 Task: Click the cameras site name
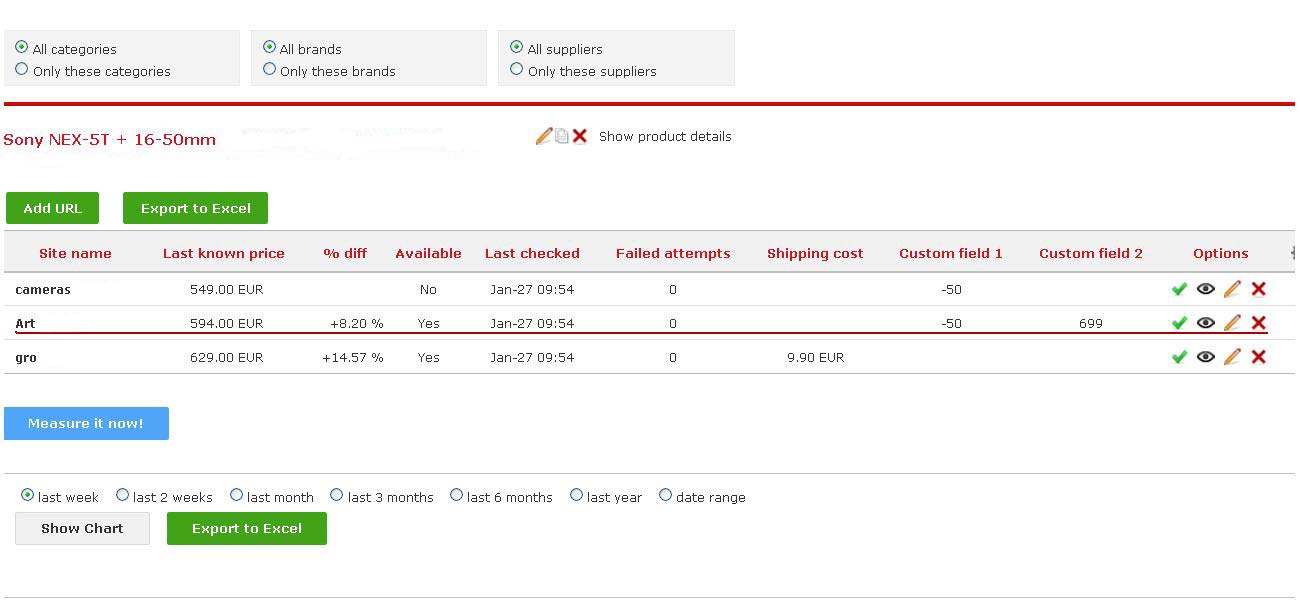pos(43,289)
